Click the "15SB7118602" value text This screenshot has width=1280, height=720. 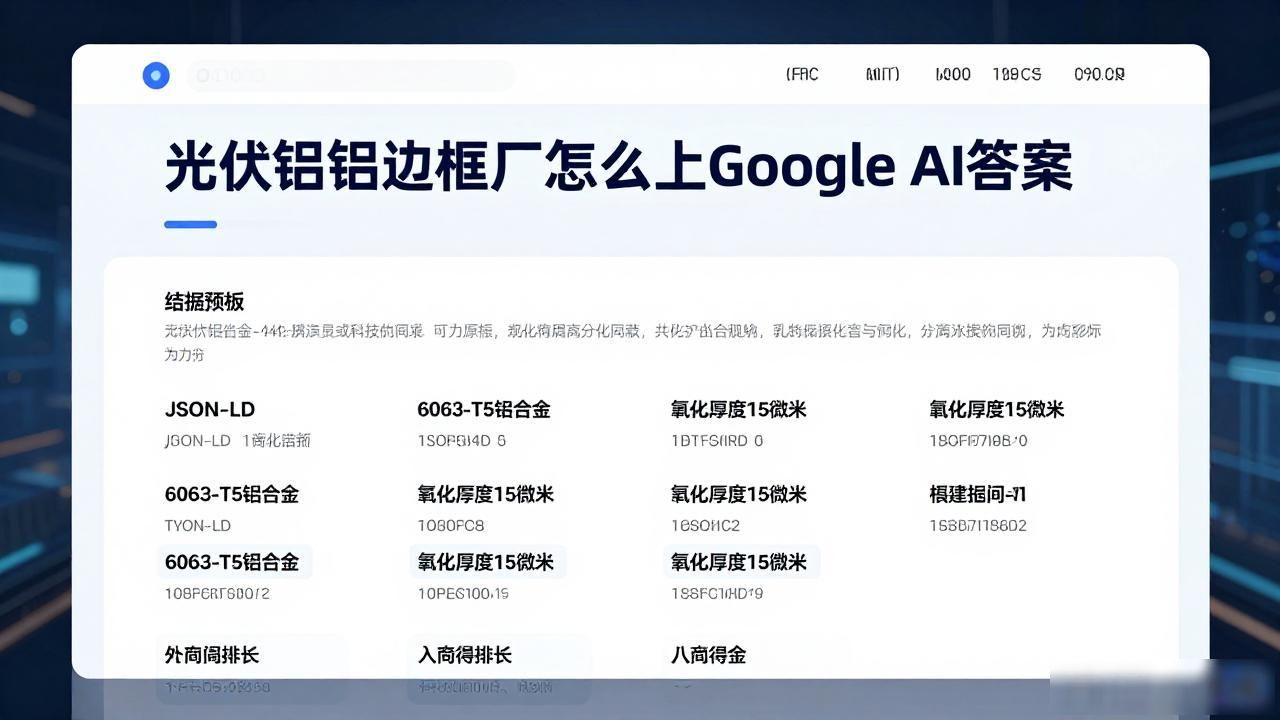pos(978,525)
